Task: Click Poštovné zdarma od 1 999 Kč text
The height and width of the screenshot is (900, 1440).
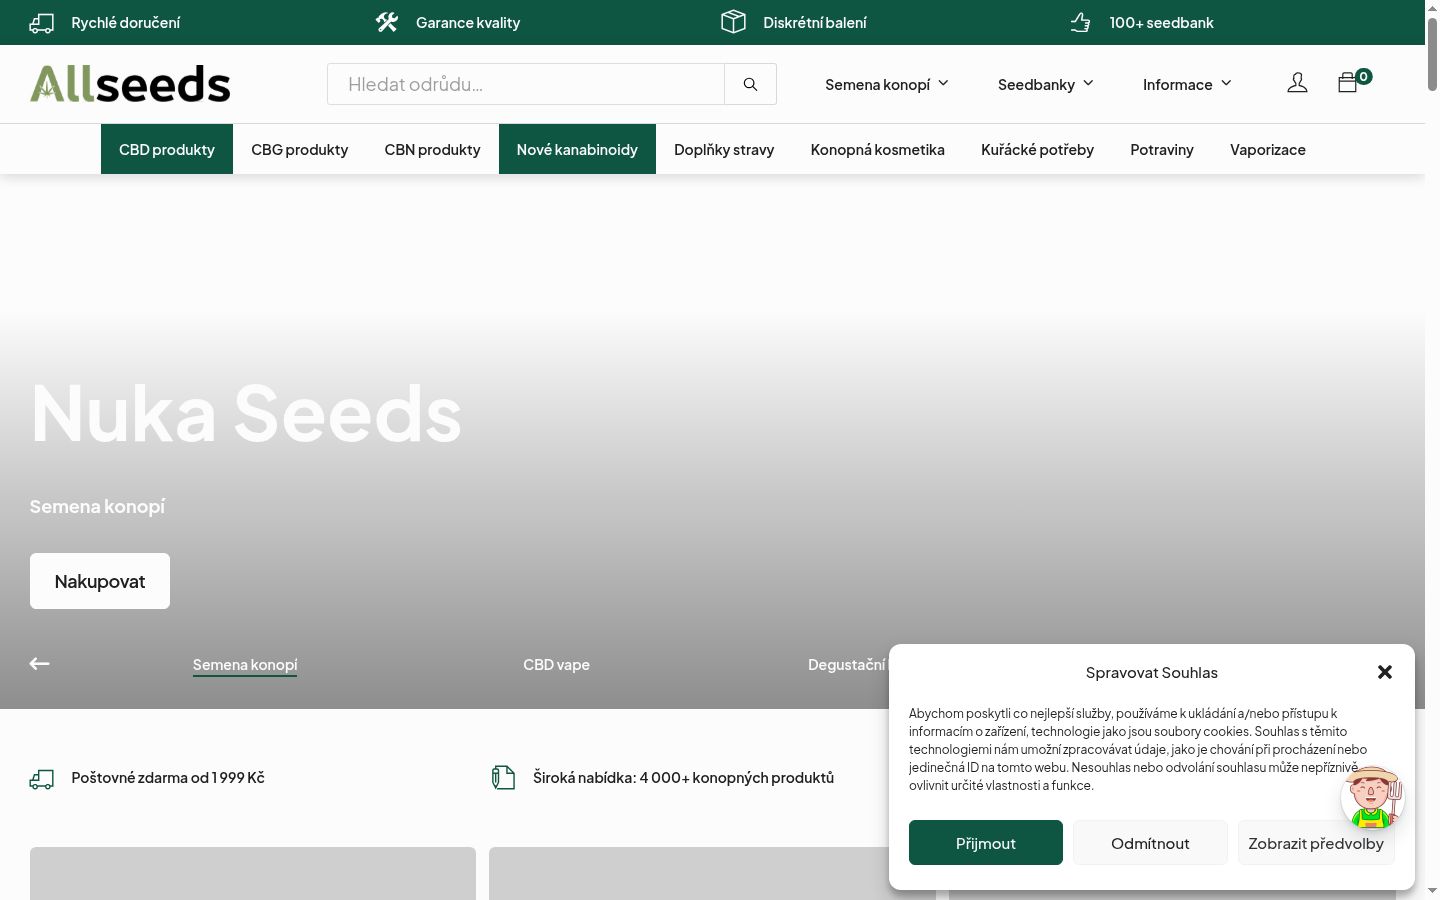Action: (x=168, y=778)
